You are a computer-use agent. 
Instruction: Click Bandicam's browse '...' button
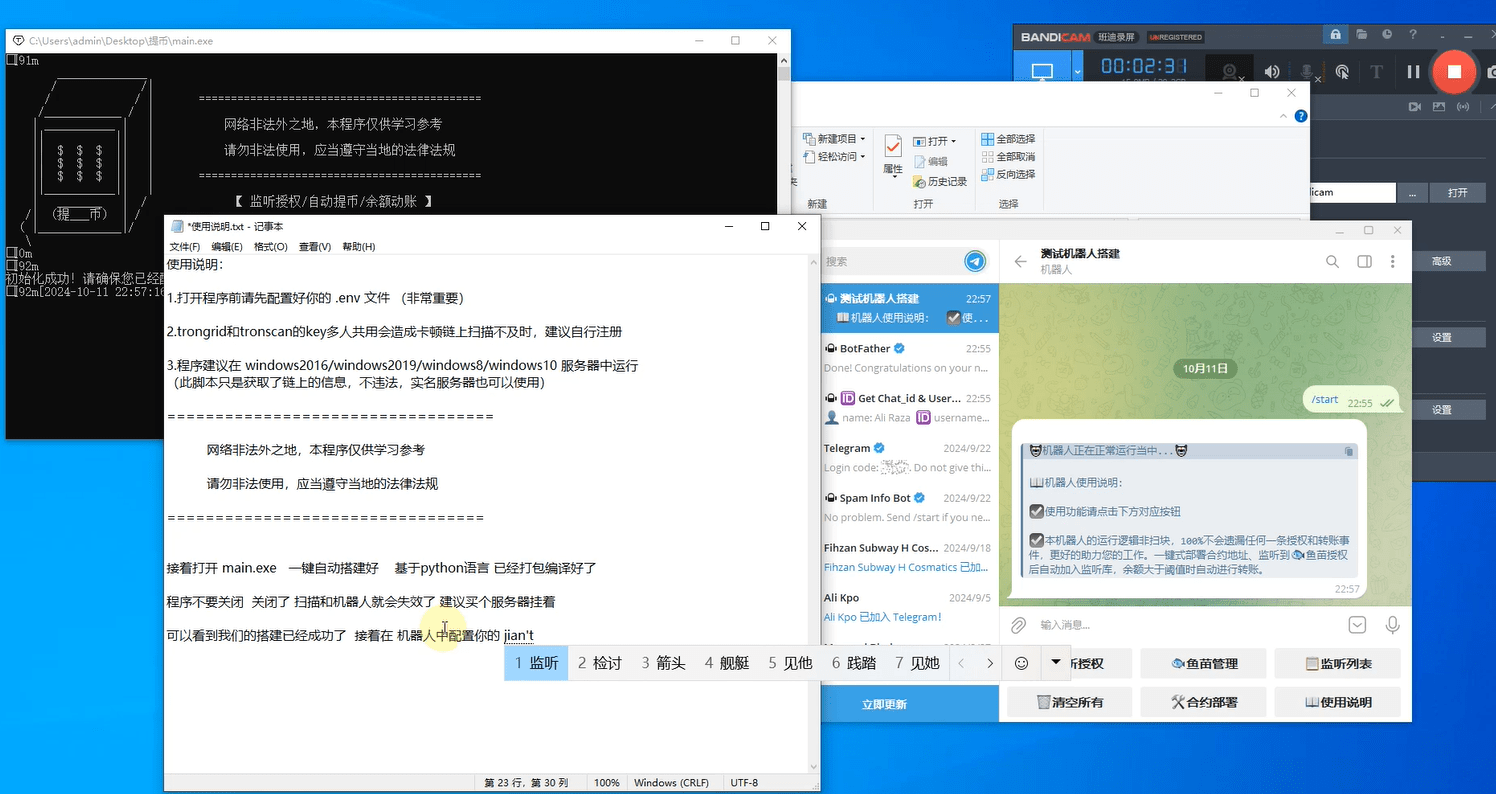pos(1412,192)
